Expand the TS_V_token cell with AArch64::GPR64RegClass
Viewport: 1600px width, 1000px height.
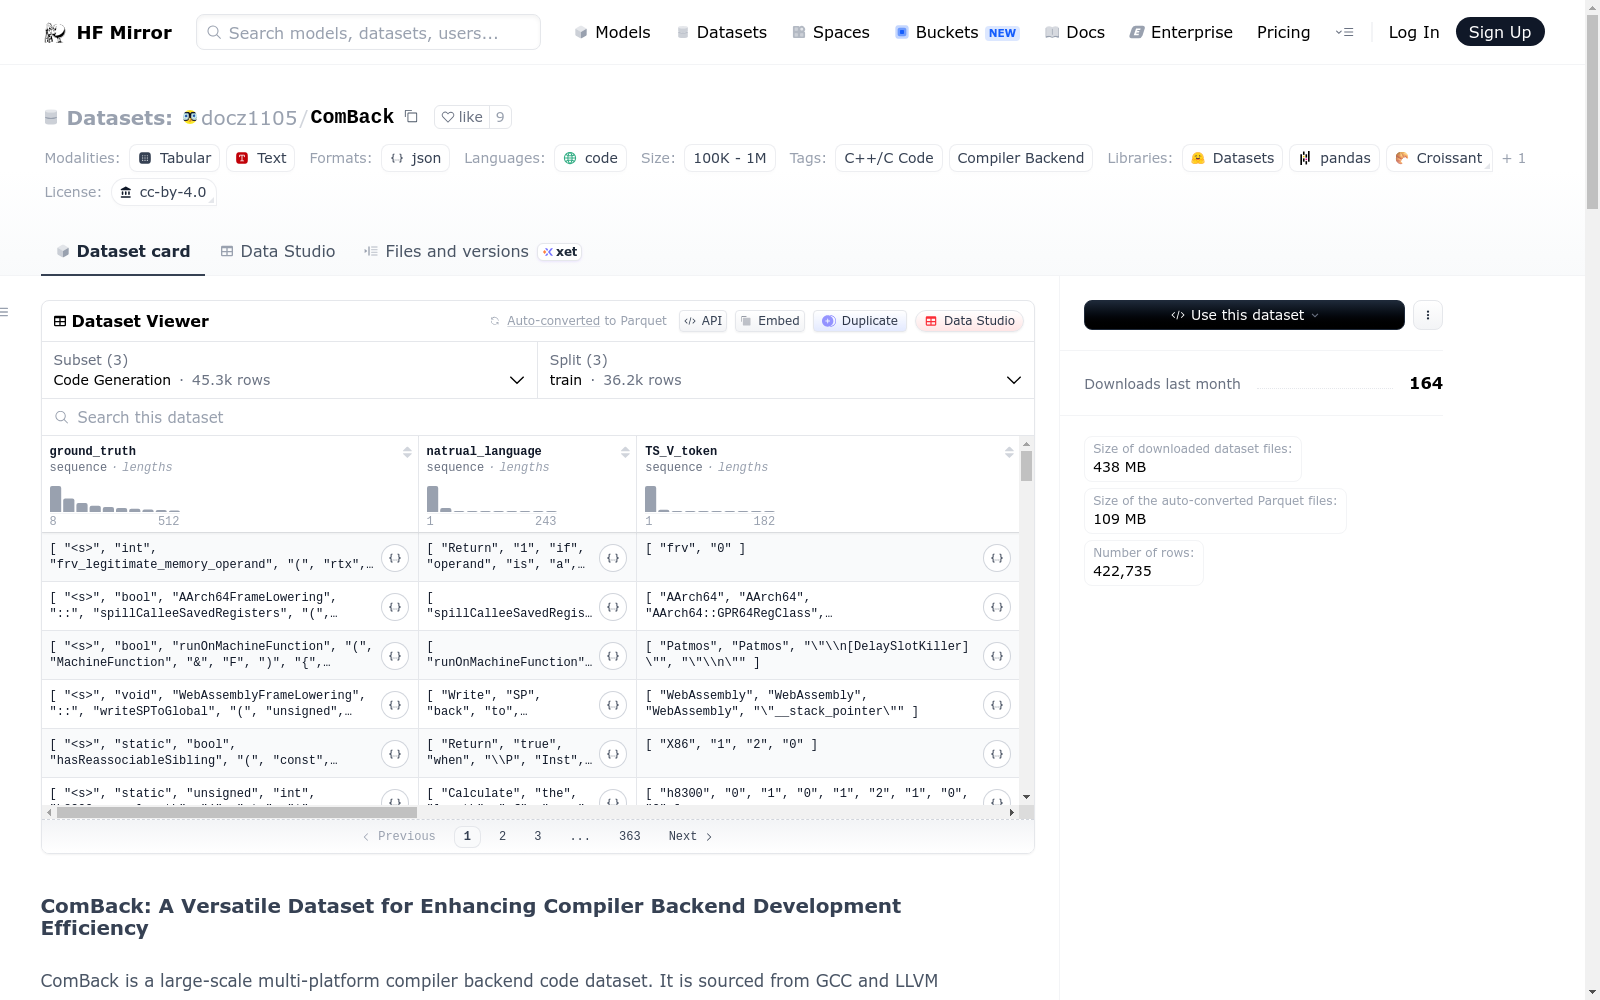pyautogui.click(x=997, y=607)
